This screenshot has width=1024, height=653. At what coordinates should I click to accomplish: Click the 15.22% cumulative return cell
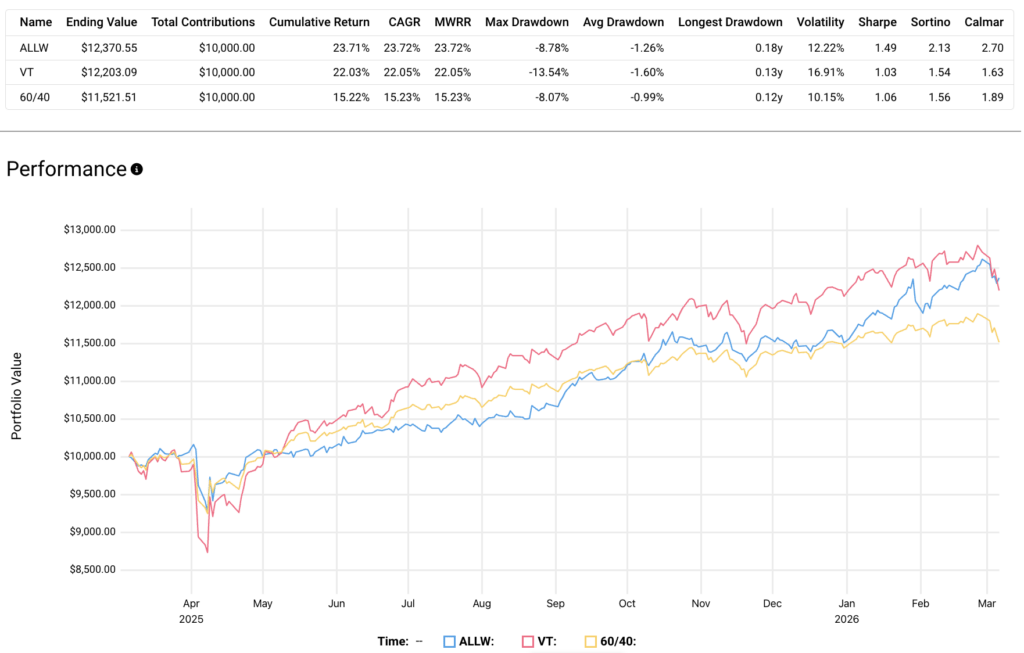click(351, 97)
